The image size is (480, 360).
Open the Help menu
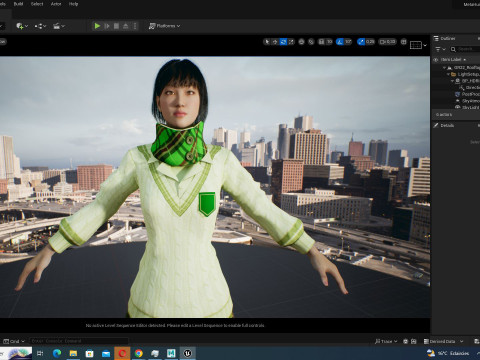[x=73, y=4]
